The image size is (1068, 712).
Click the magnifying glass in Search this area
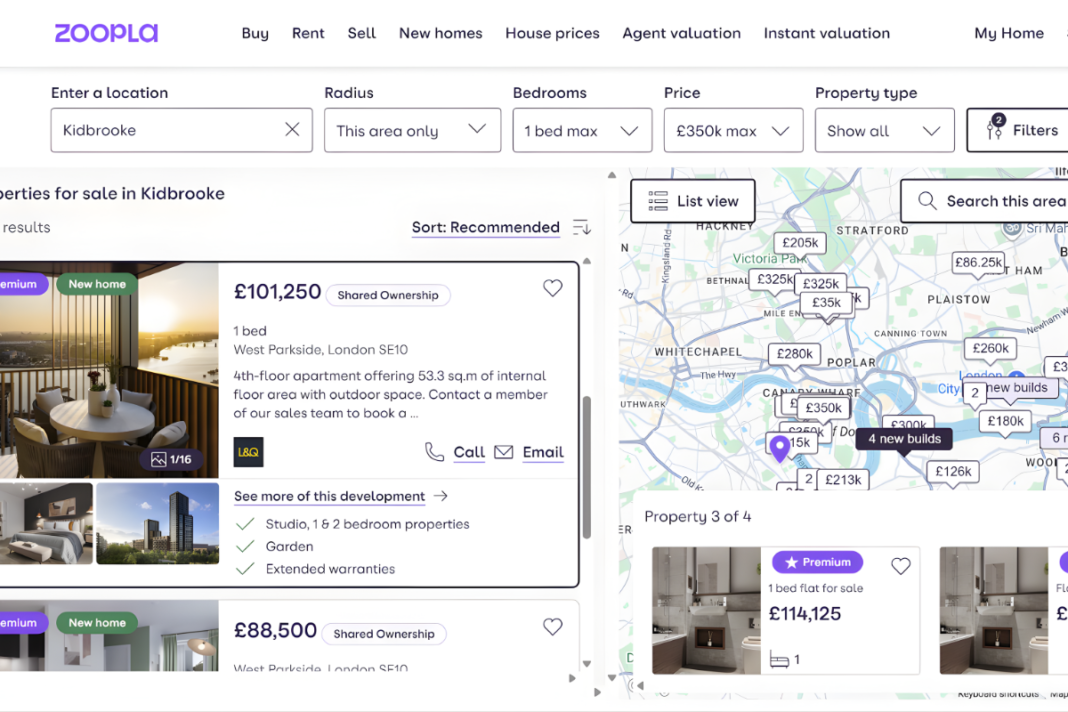click(928, 200)
